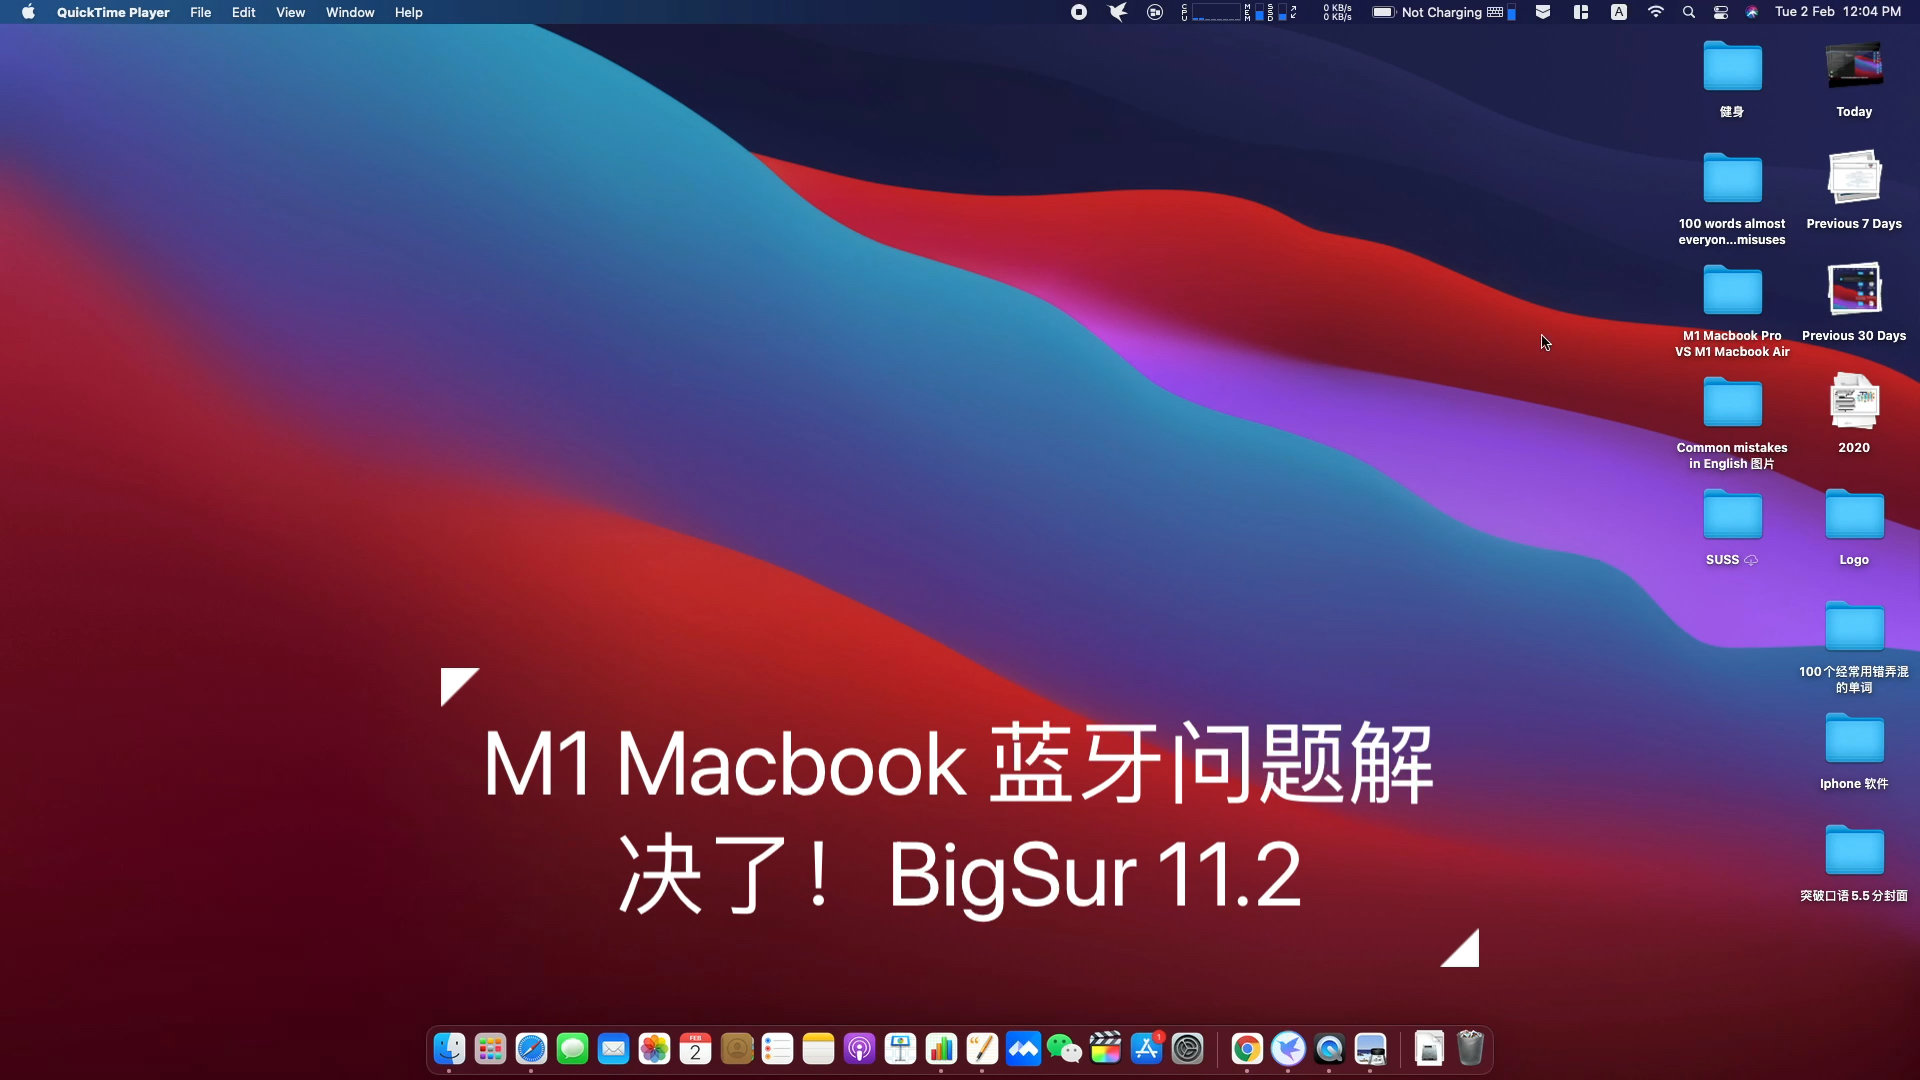Open the bird icon menu bar extra

point(1117,12)
